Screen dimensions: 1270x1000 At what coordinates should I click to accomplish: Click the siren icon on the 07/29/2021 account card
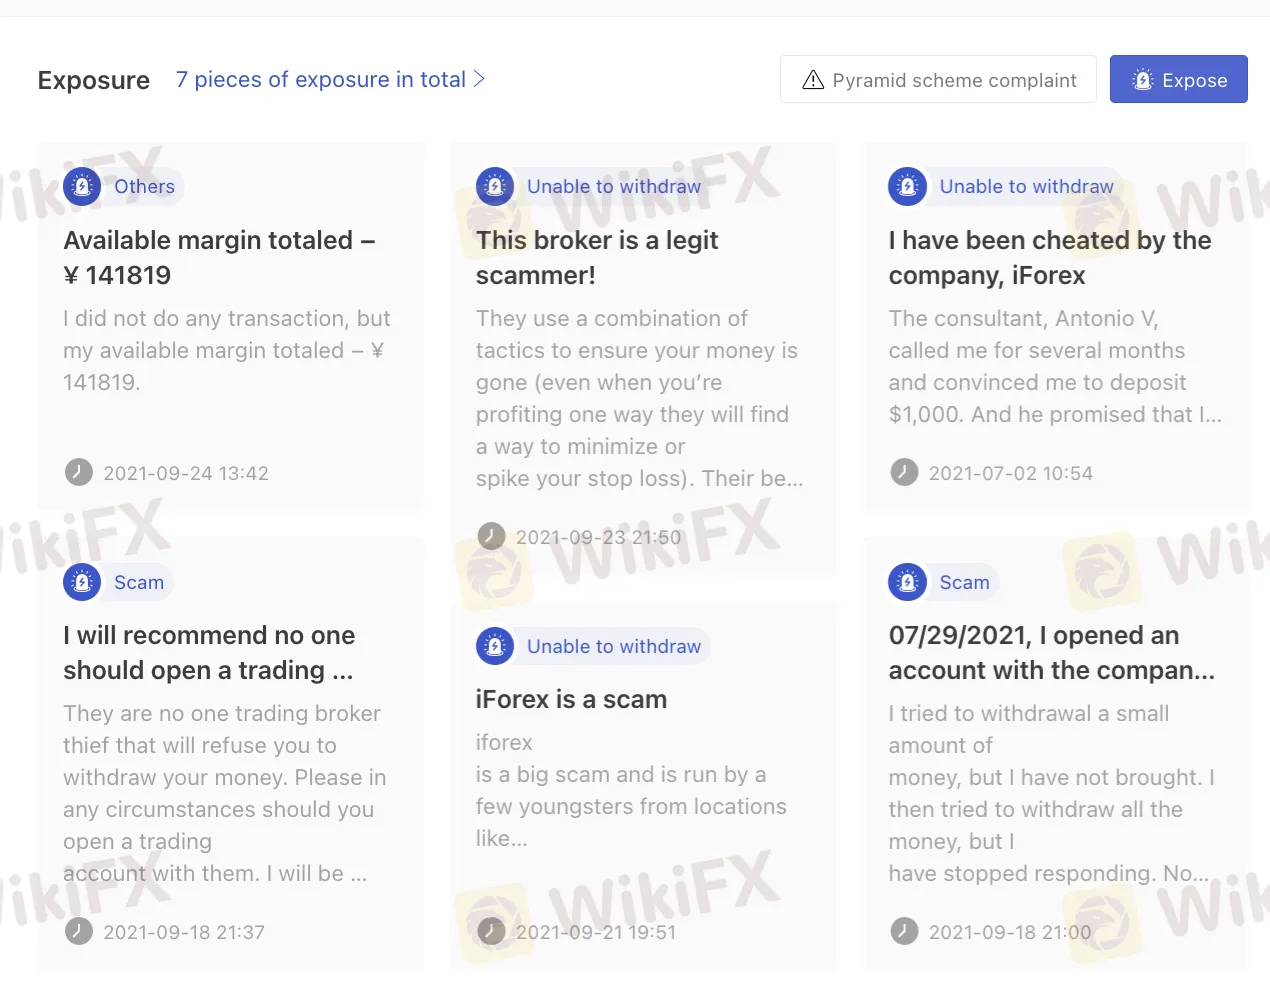(x=907, y=582)
